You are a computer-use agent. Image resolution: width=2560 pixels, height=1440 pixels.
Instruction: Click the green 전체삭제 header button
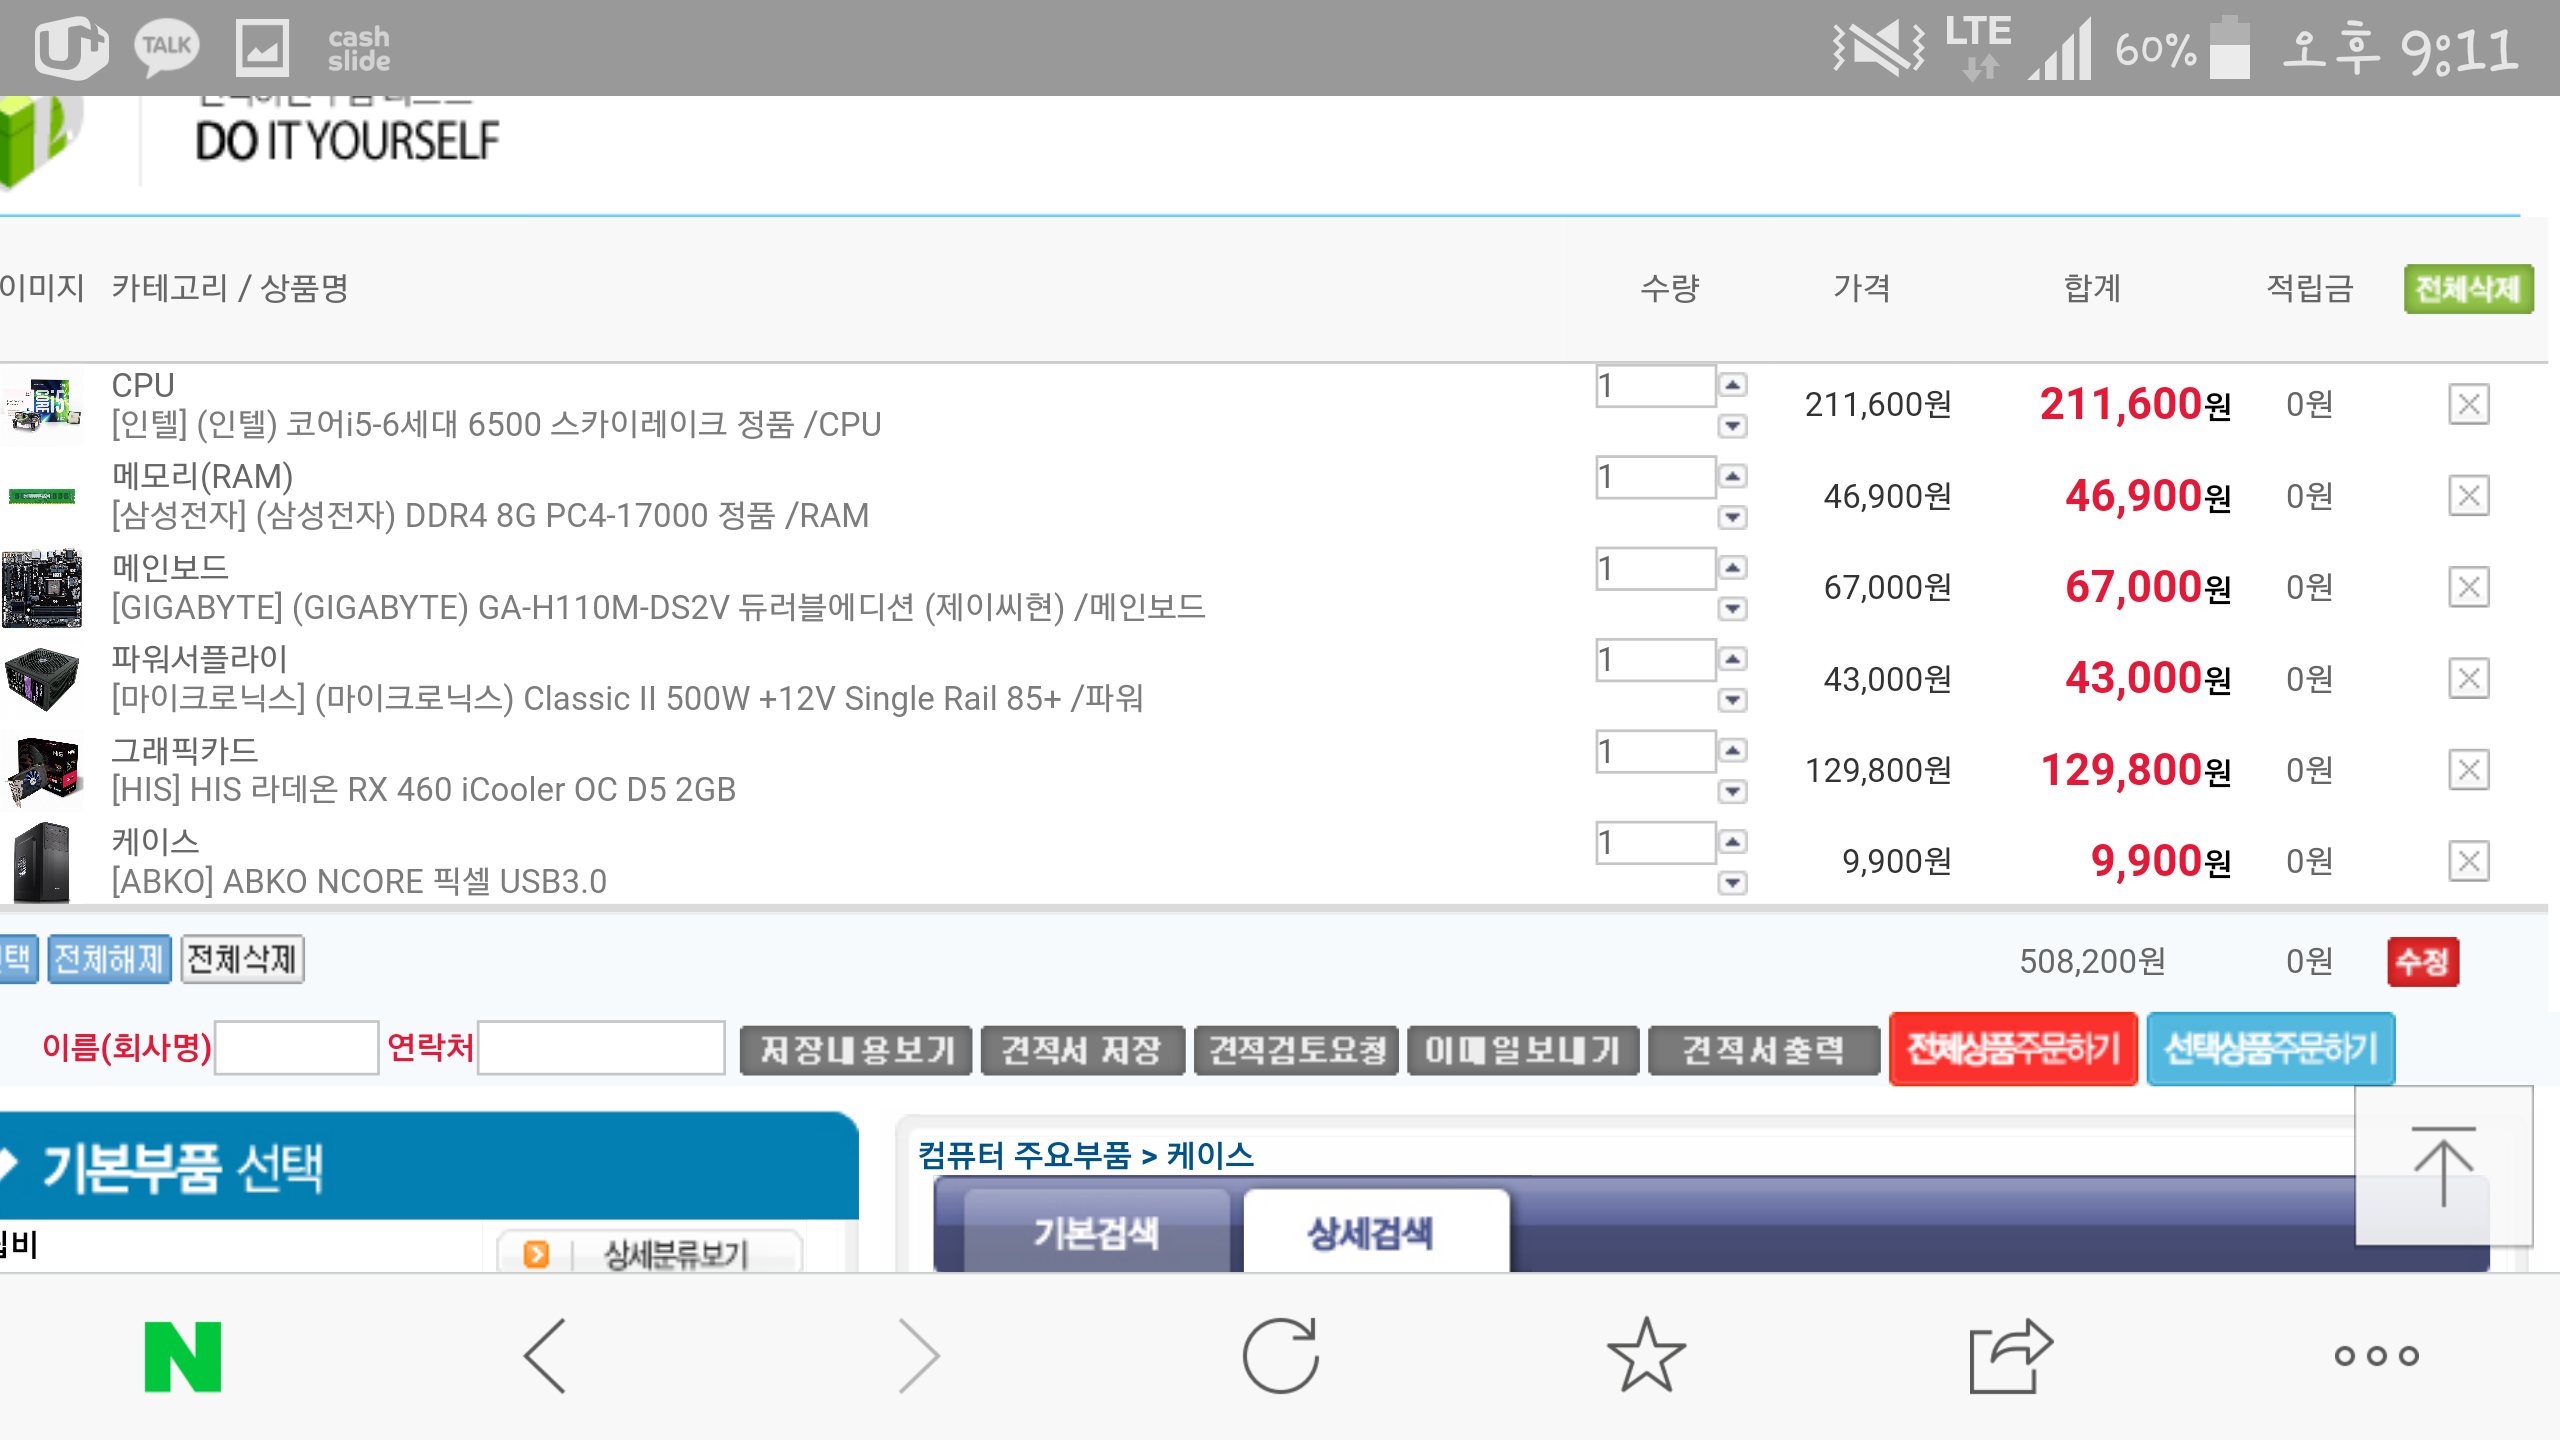click(x=2468, y=289)
